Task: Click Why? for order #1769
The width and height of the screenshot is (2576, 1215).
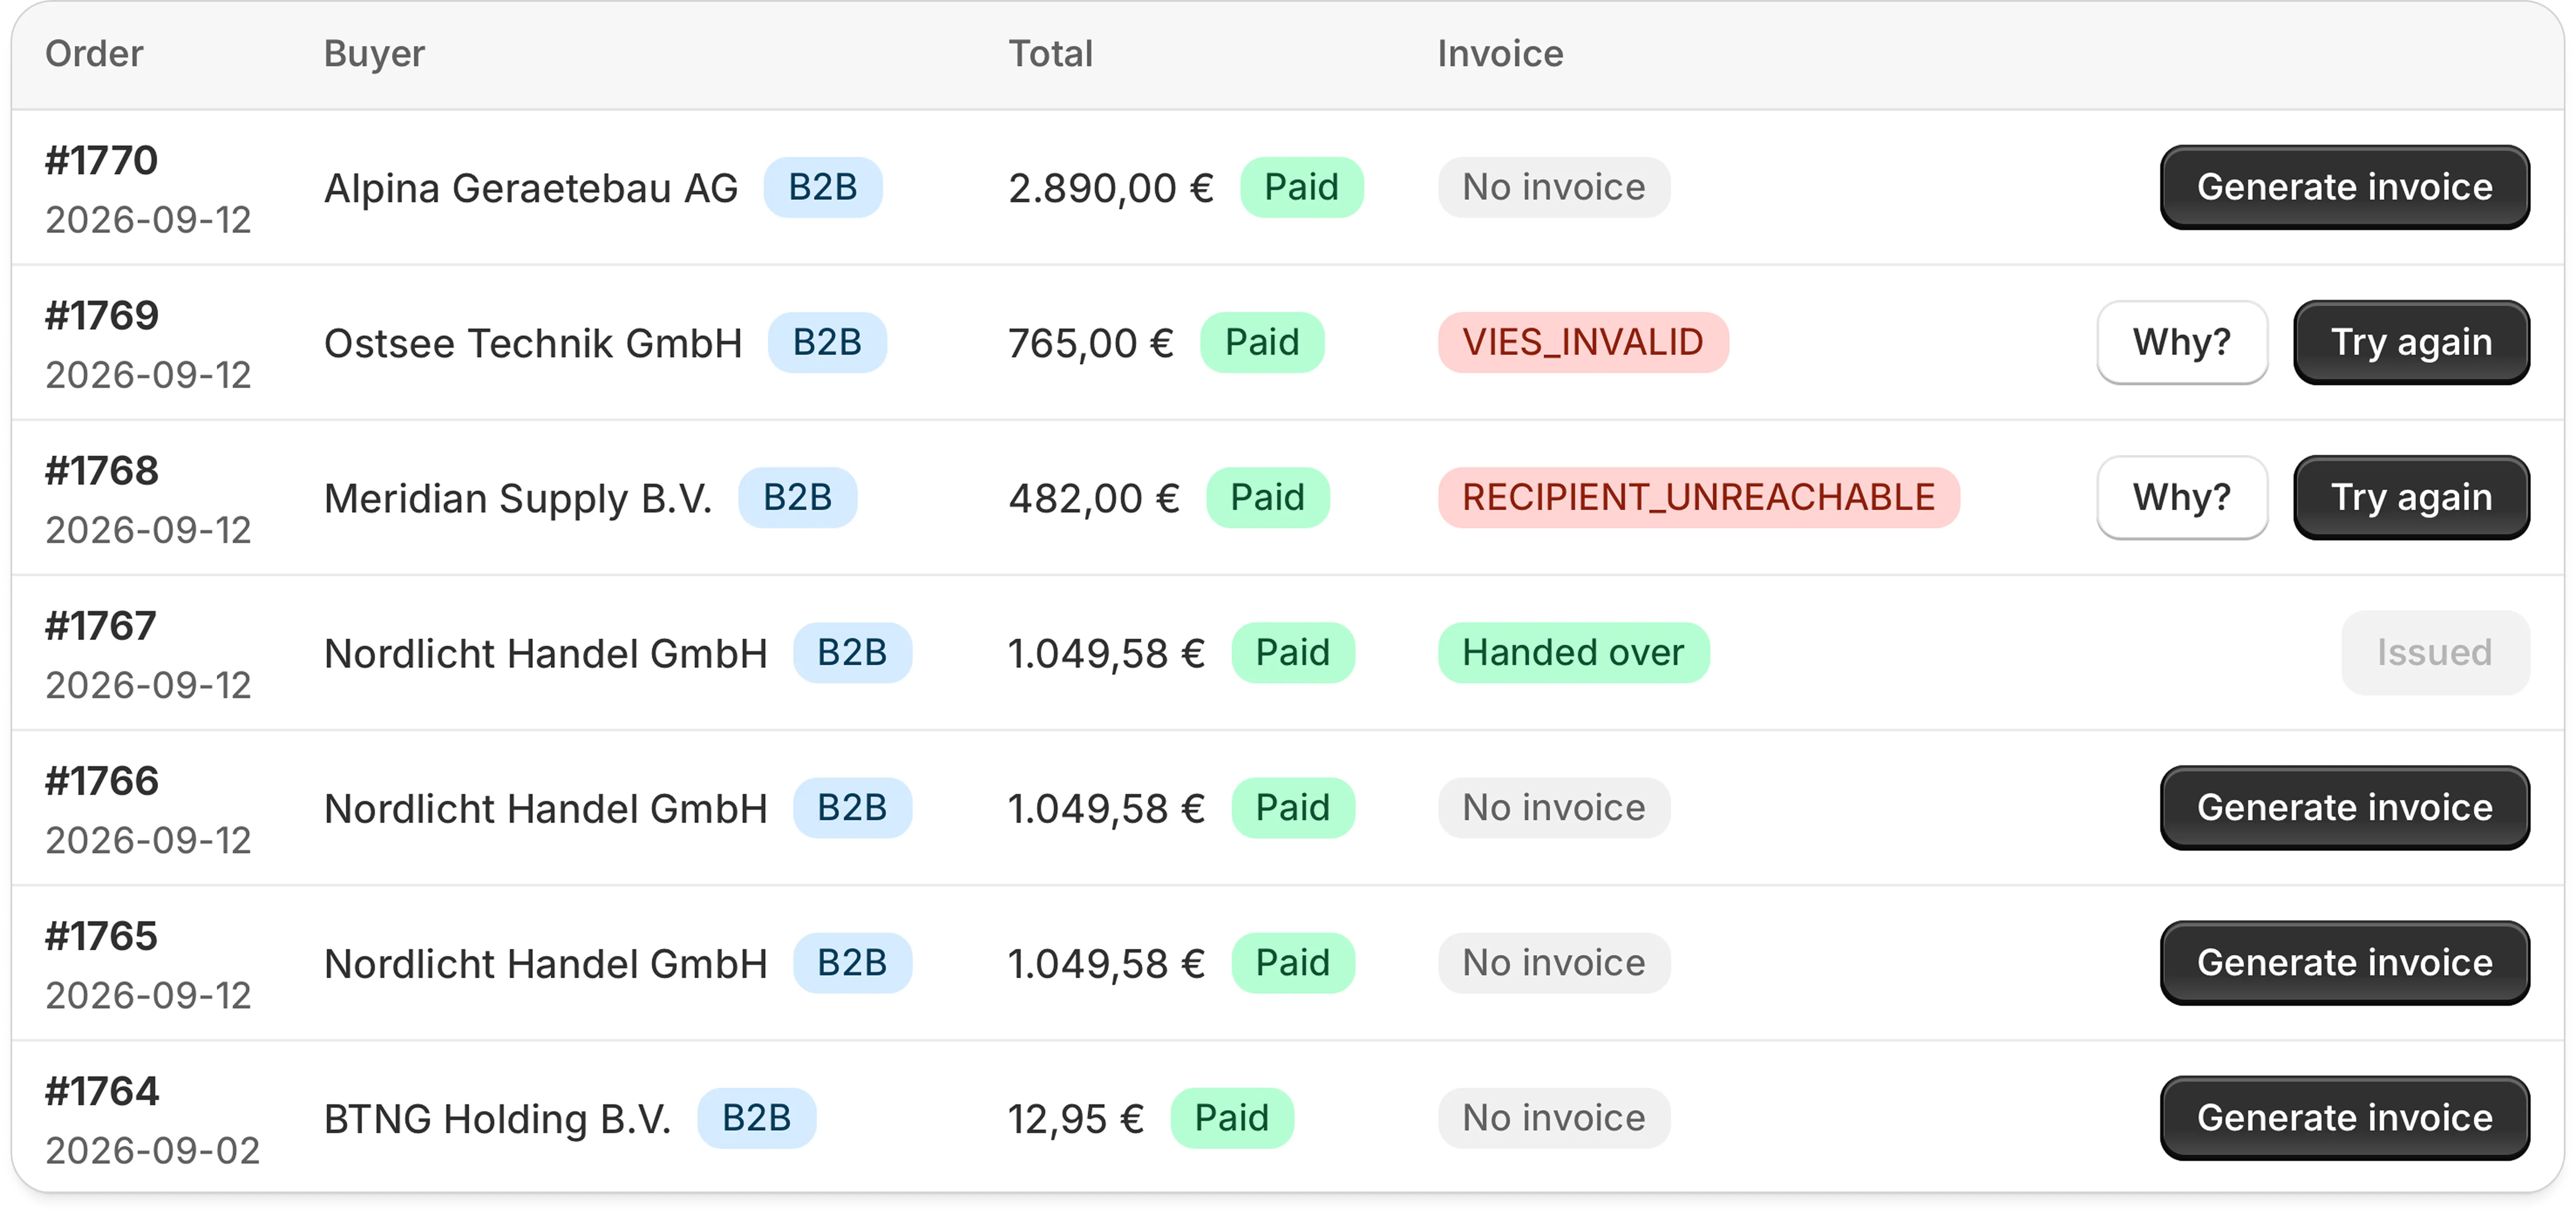Action: pyautogui.click(x=2181, y=342)
